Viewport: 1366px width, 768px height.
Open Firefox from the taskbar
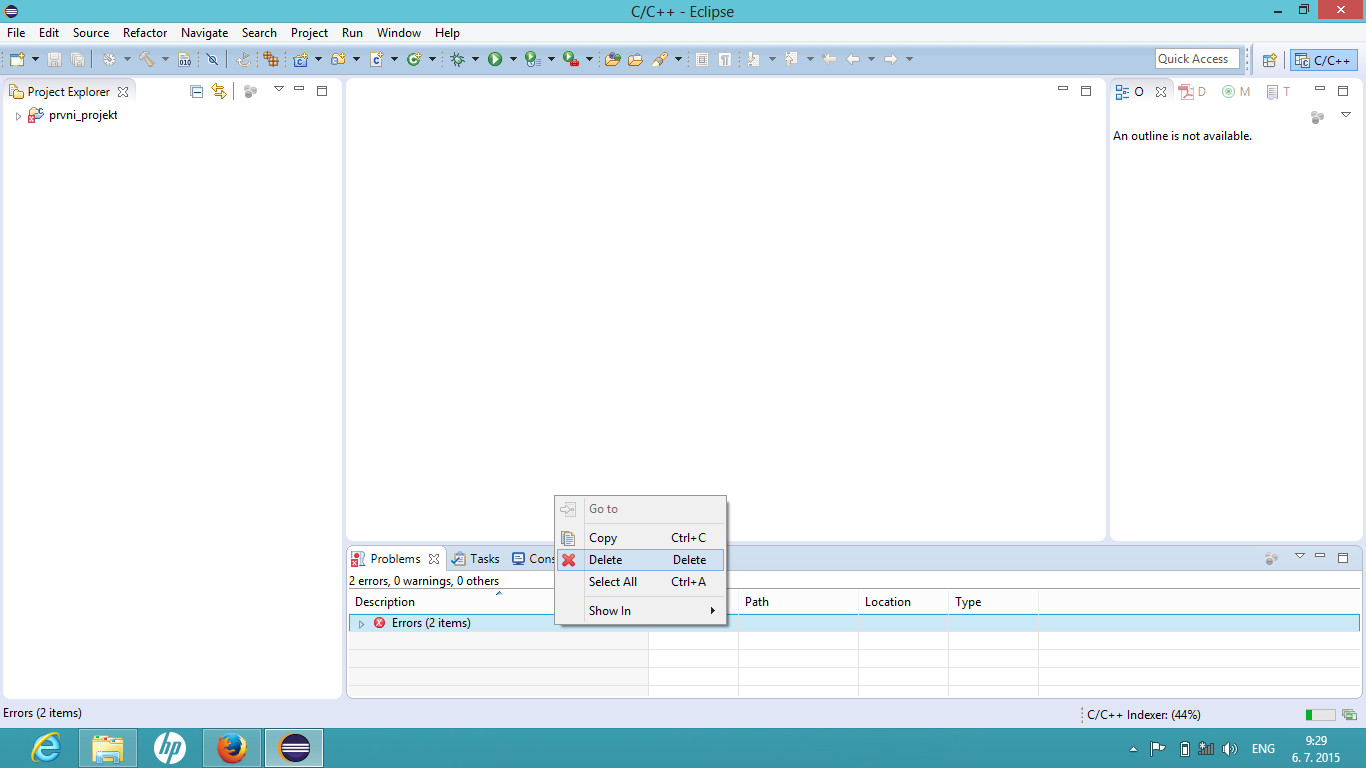(x=232, y=748)
